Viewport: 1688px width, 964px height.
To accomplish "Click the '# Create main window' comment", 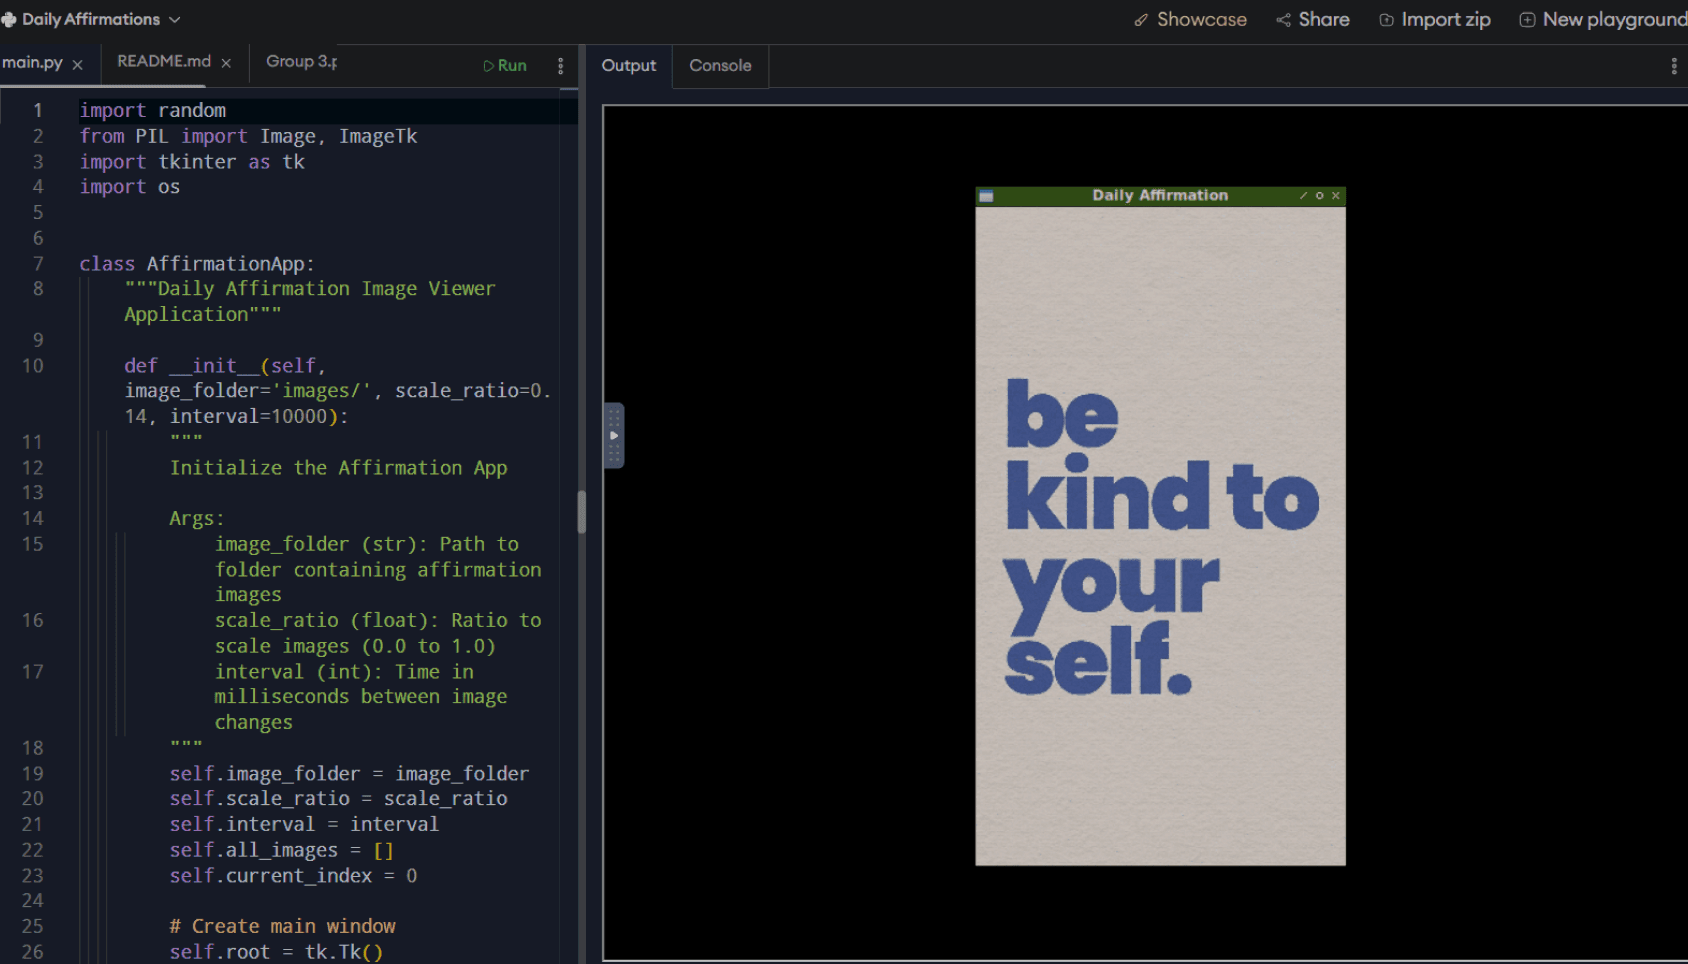I will point(282,927).
